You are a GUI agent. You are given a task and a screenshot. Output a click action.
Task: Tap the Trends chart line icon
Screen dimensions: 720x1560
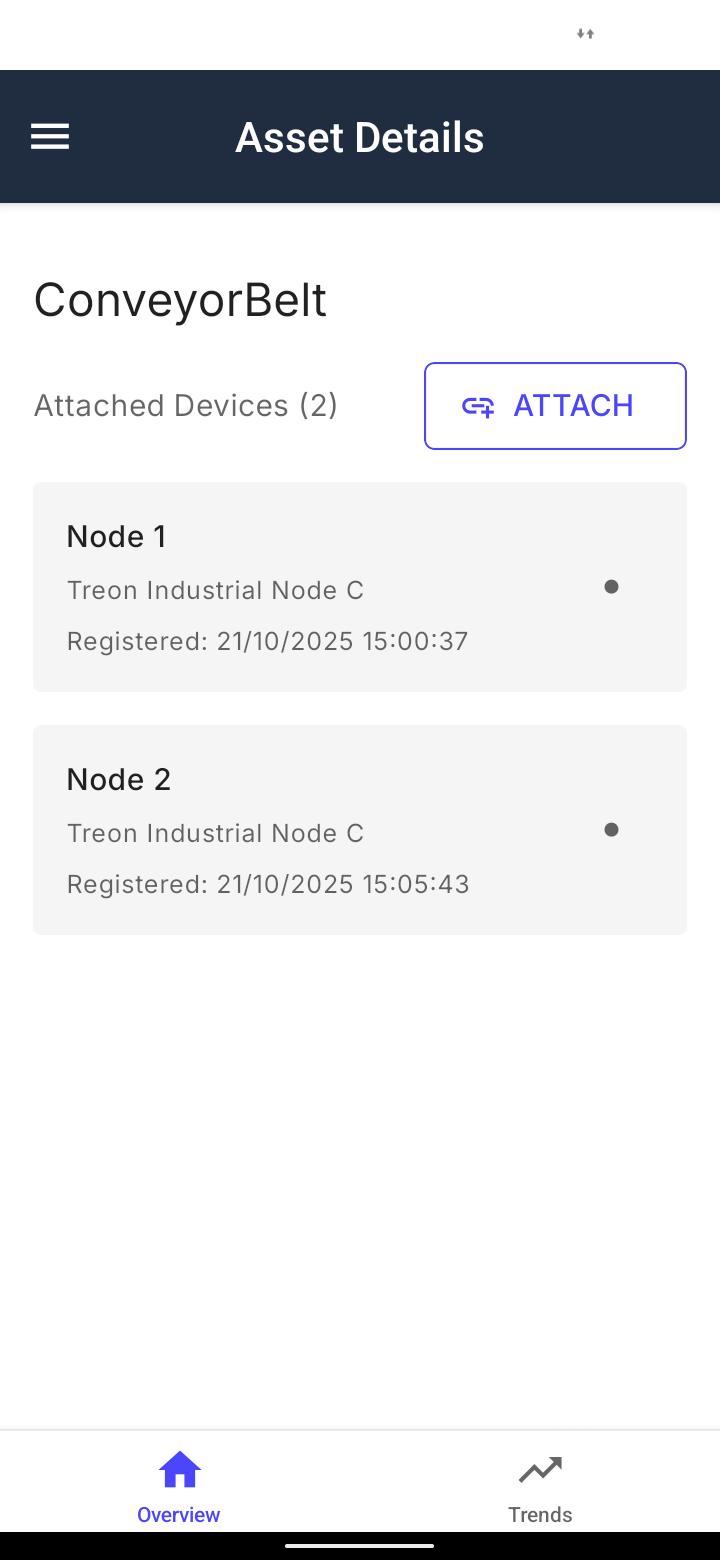click(540, 1470)
